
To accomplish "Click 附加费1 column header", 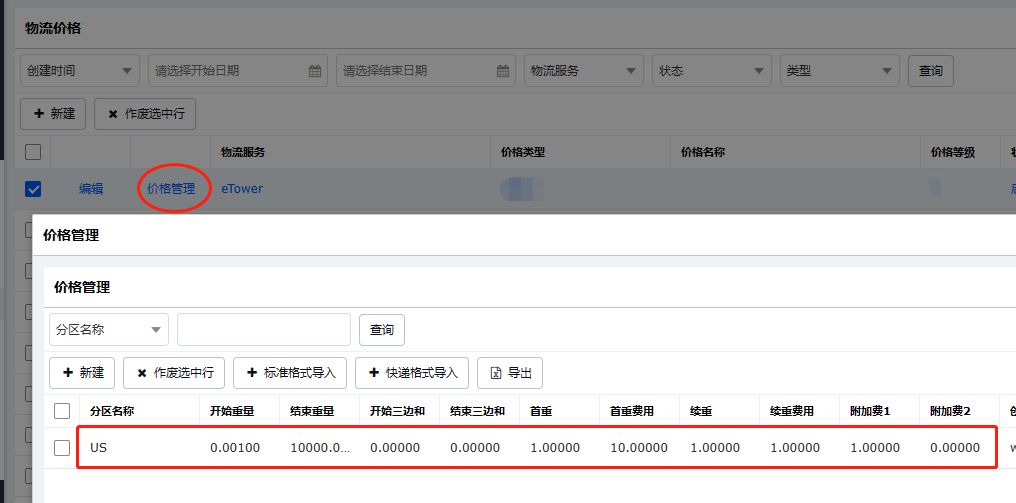I will (x=870, y=411).
